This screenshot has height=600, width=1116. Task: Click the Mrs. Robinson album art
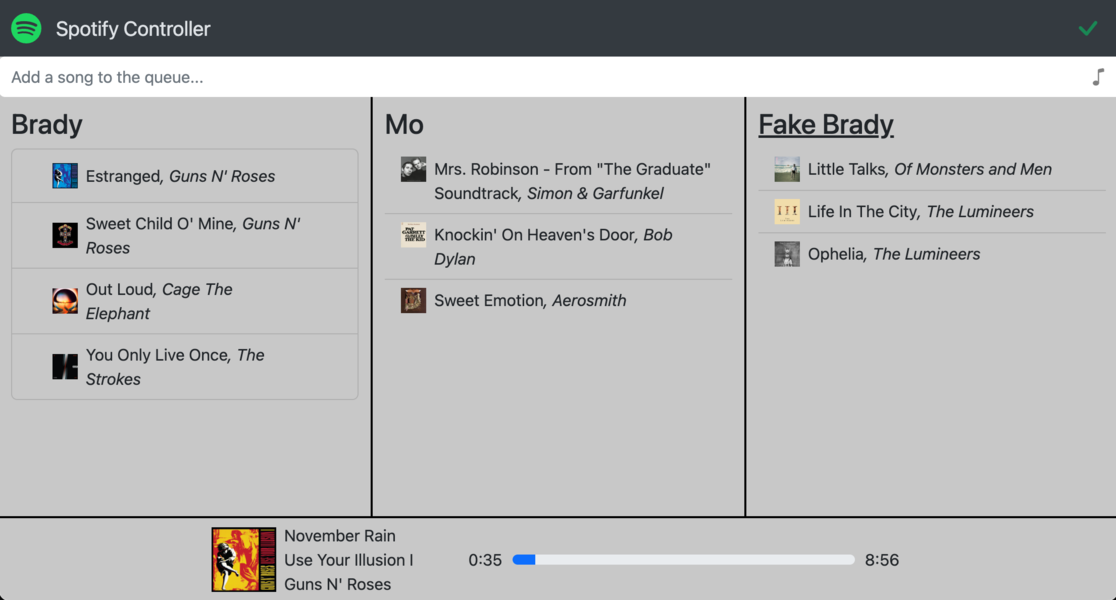(x=413, y=169)
